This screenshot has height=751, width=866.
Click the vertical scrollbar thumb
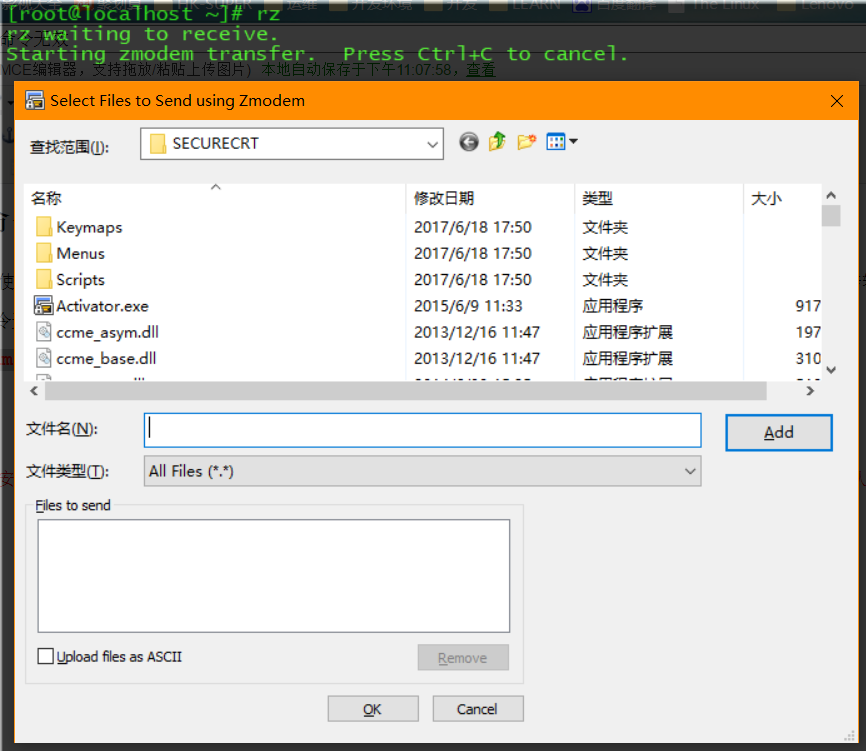831,216
